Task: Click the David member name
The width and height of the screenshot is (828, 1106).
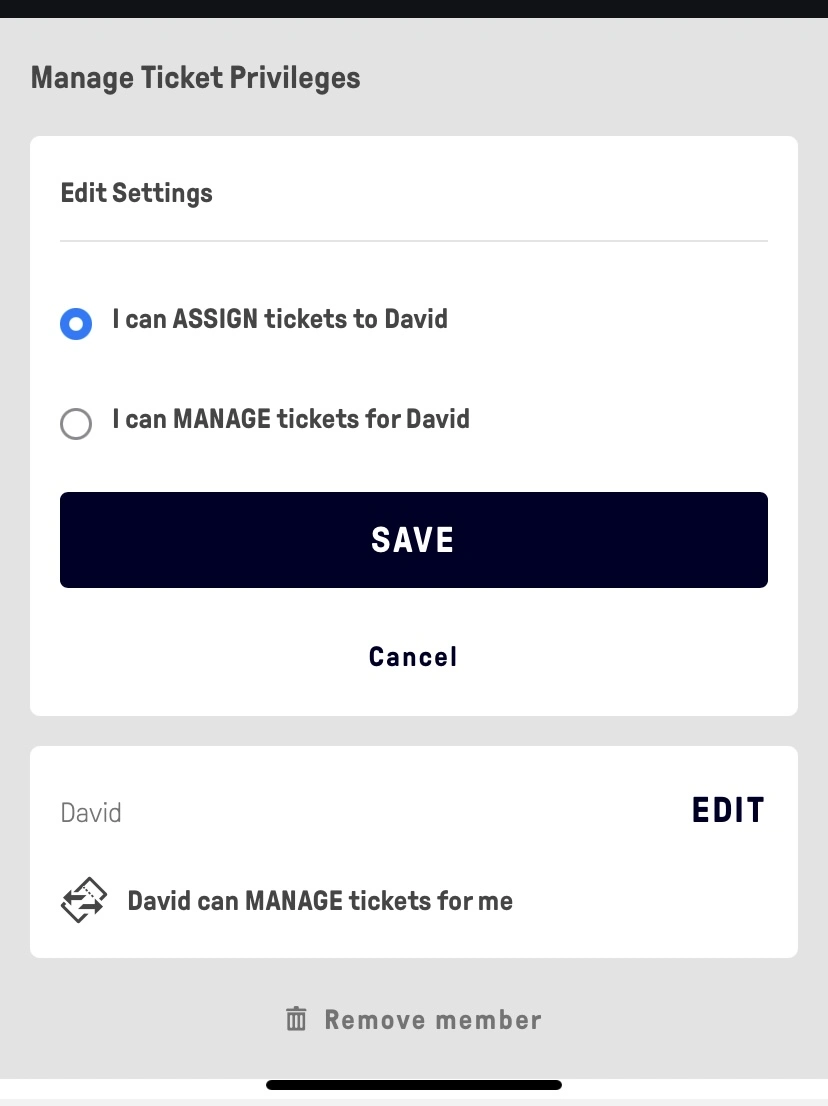Action: pyautogui.click(x=91, y=812)
